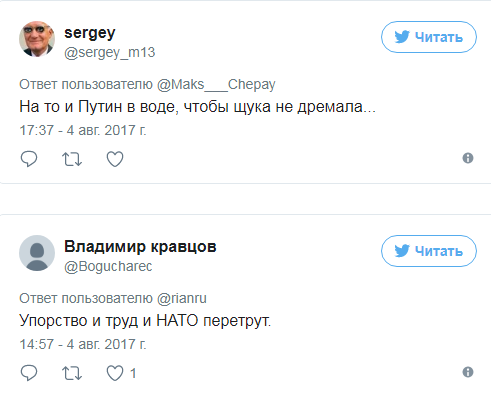Open the @Maks___Chepay mention link

click(216, 85)
